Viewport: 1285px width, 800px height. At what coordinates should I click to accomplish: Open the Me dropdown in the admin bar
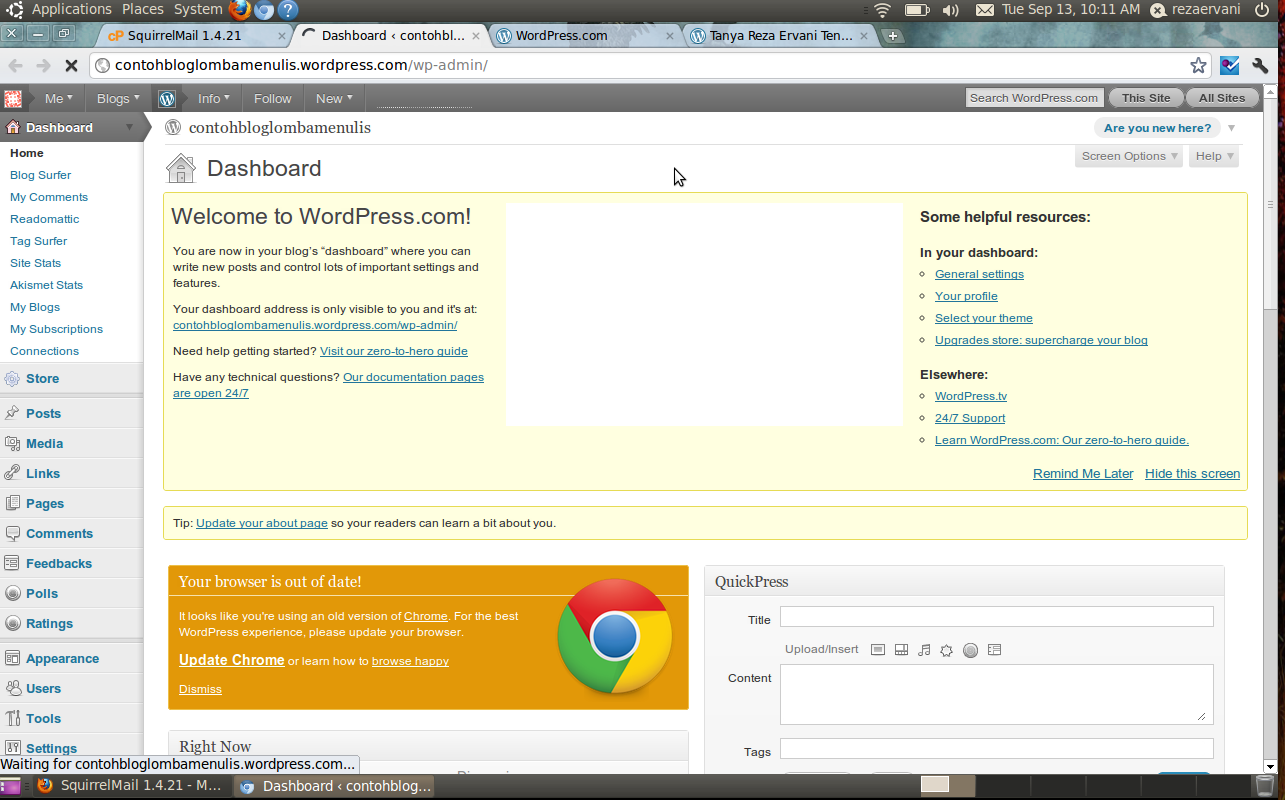58,98
